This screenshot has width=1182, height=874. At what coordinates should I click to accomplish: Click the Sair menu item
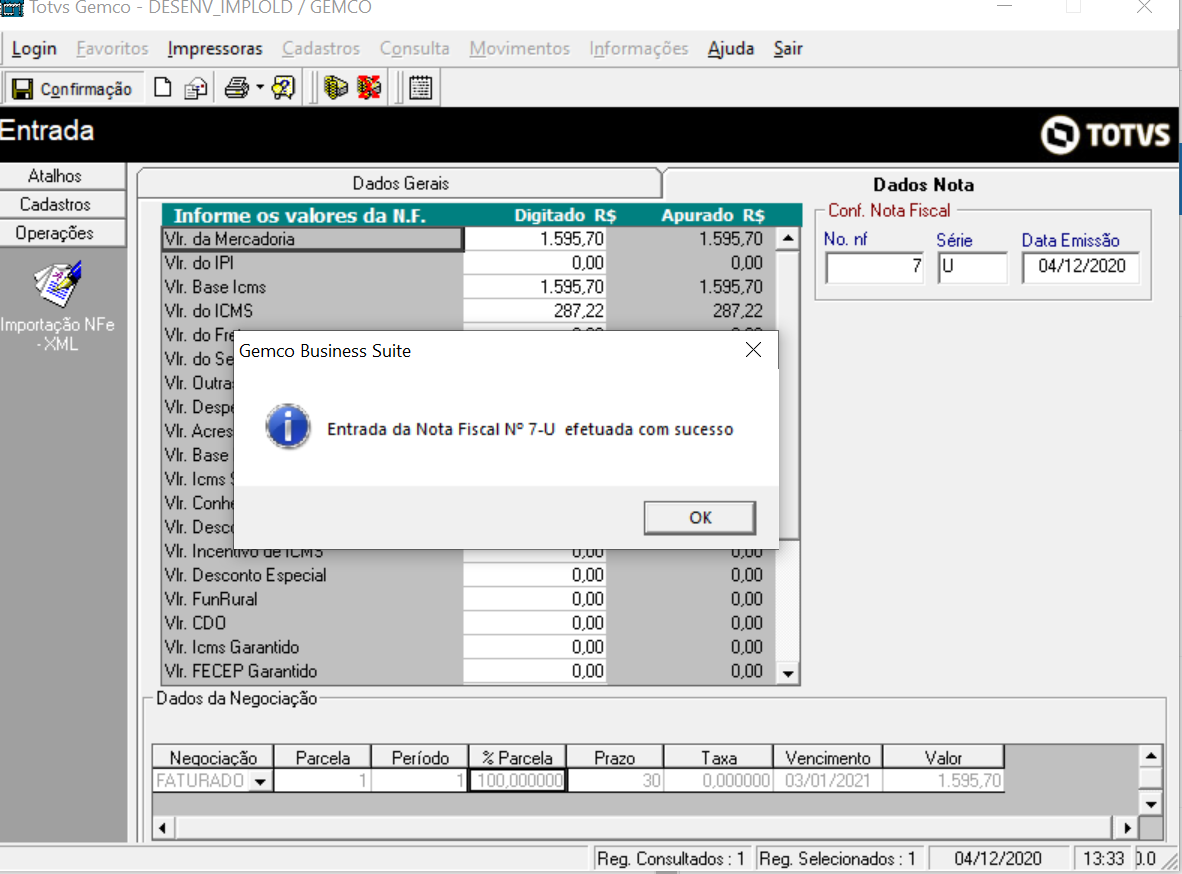click(788, 49)
